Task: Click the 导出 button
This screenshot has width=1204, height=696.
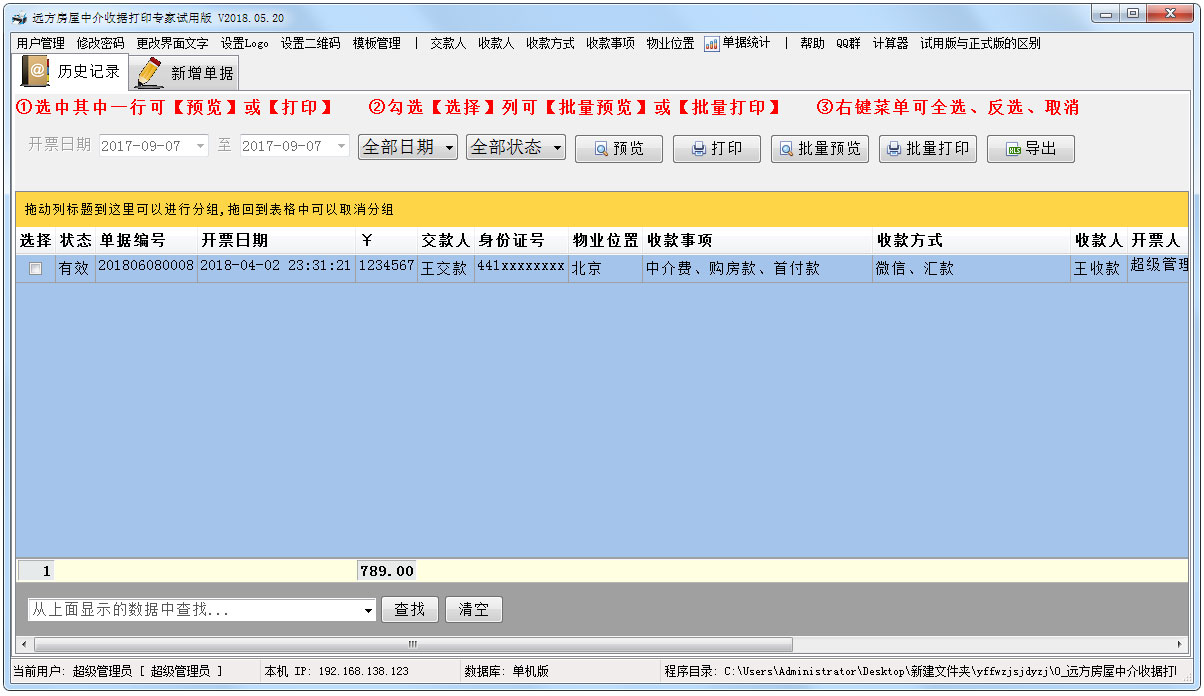Action: point(1030,149)
